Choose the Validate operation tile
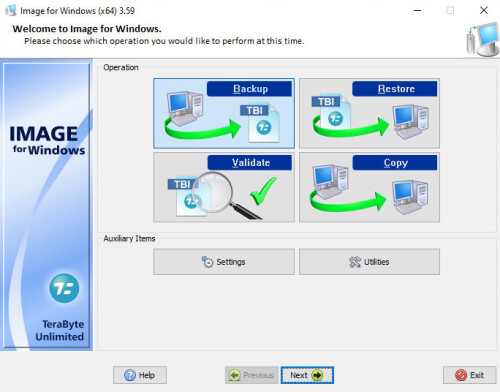This screenshot has height=392, width=500. [224, 187]
